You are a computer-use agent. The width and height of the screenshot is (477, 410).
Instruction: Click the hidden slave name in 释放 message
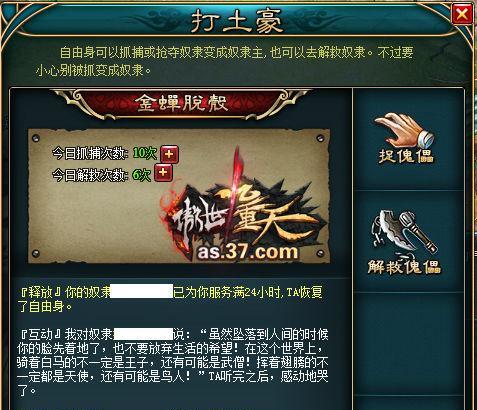142,291
